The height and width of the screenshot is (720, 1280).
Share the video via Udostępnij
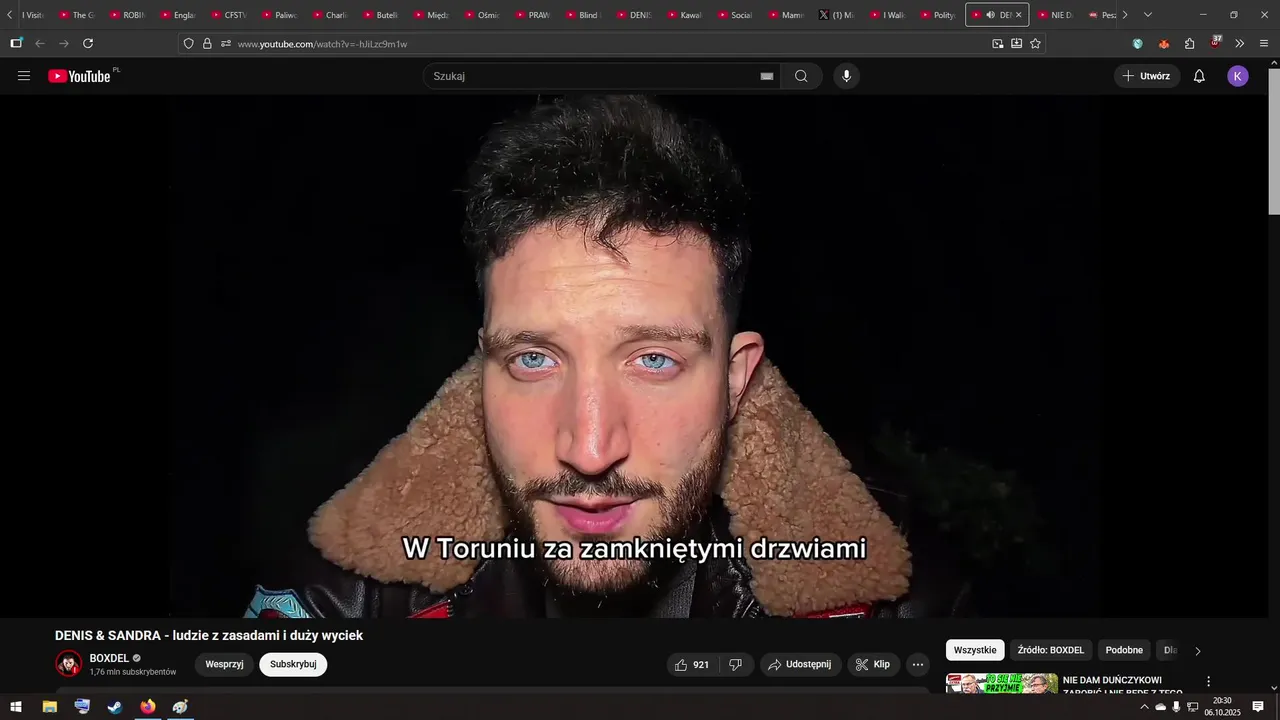tap(800, 664)
